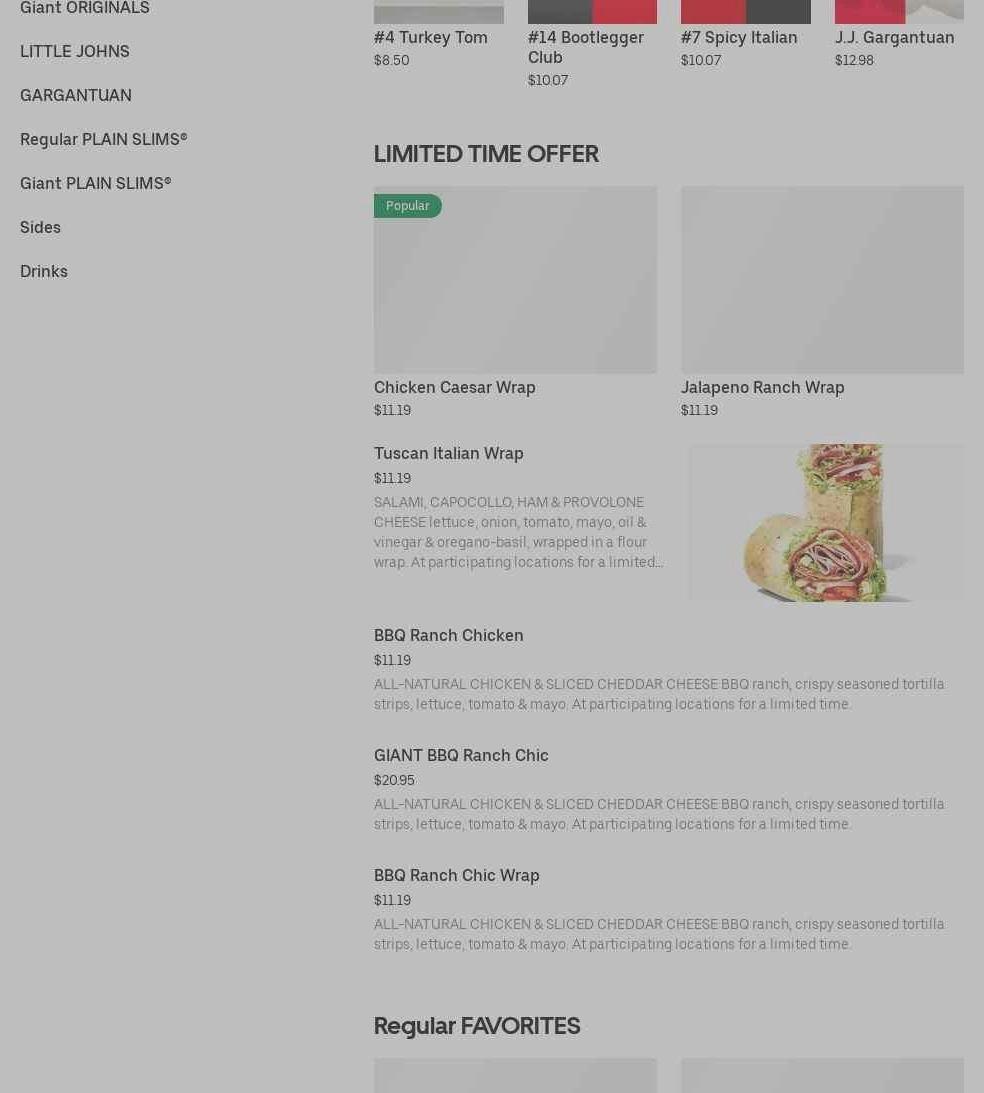The height and width of the screenshot is (1093, 984).
Task: Jump to Giant PLAIN SLIMS section
Action: click(95, 183)
